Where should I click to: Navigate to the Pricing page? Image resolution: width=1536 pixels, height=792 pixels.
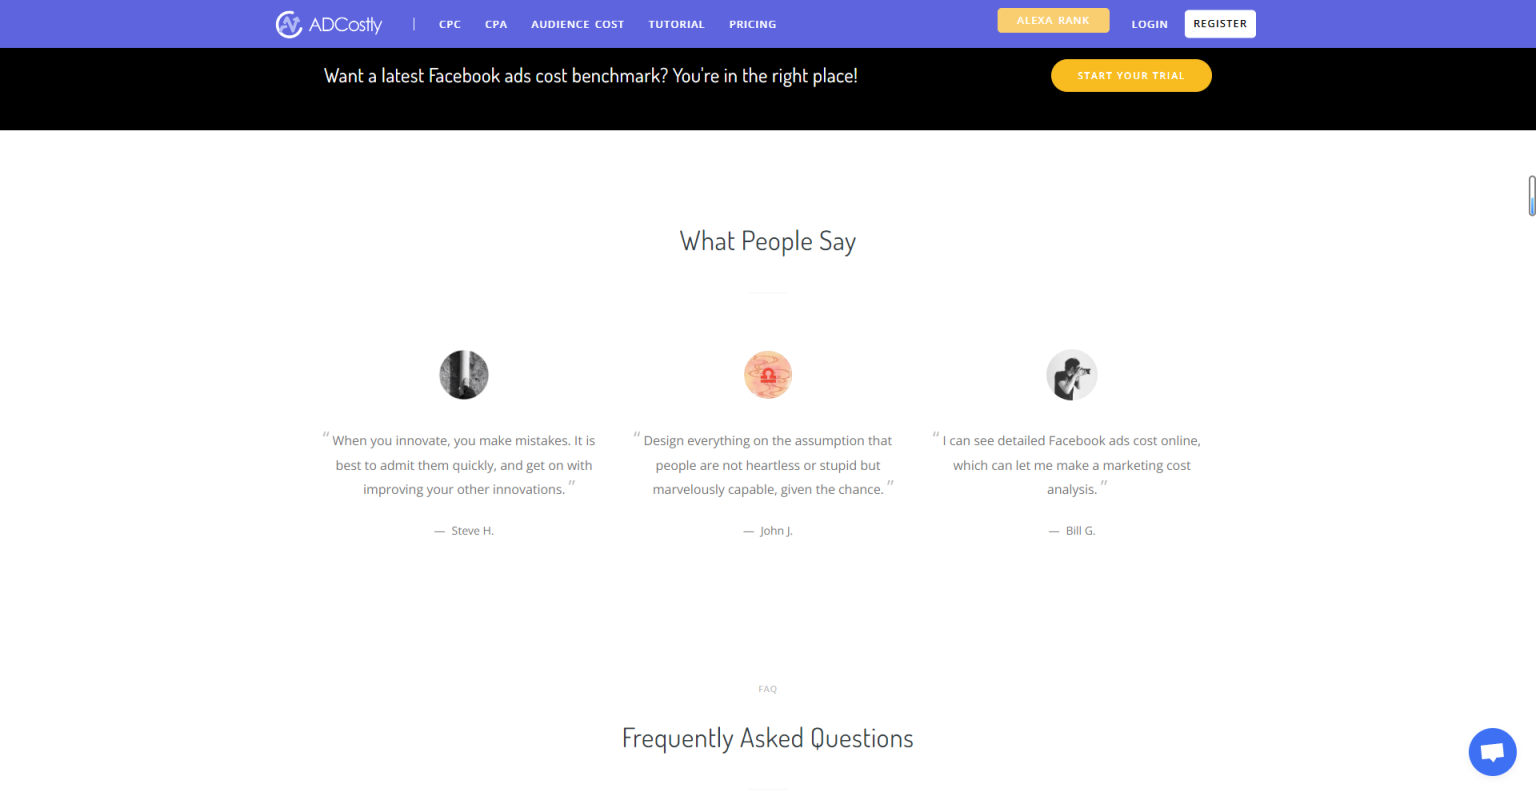click(752, 24)
